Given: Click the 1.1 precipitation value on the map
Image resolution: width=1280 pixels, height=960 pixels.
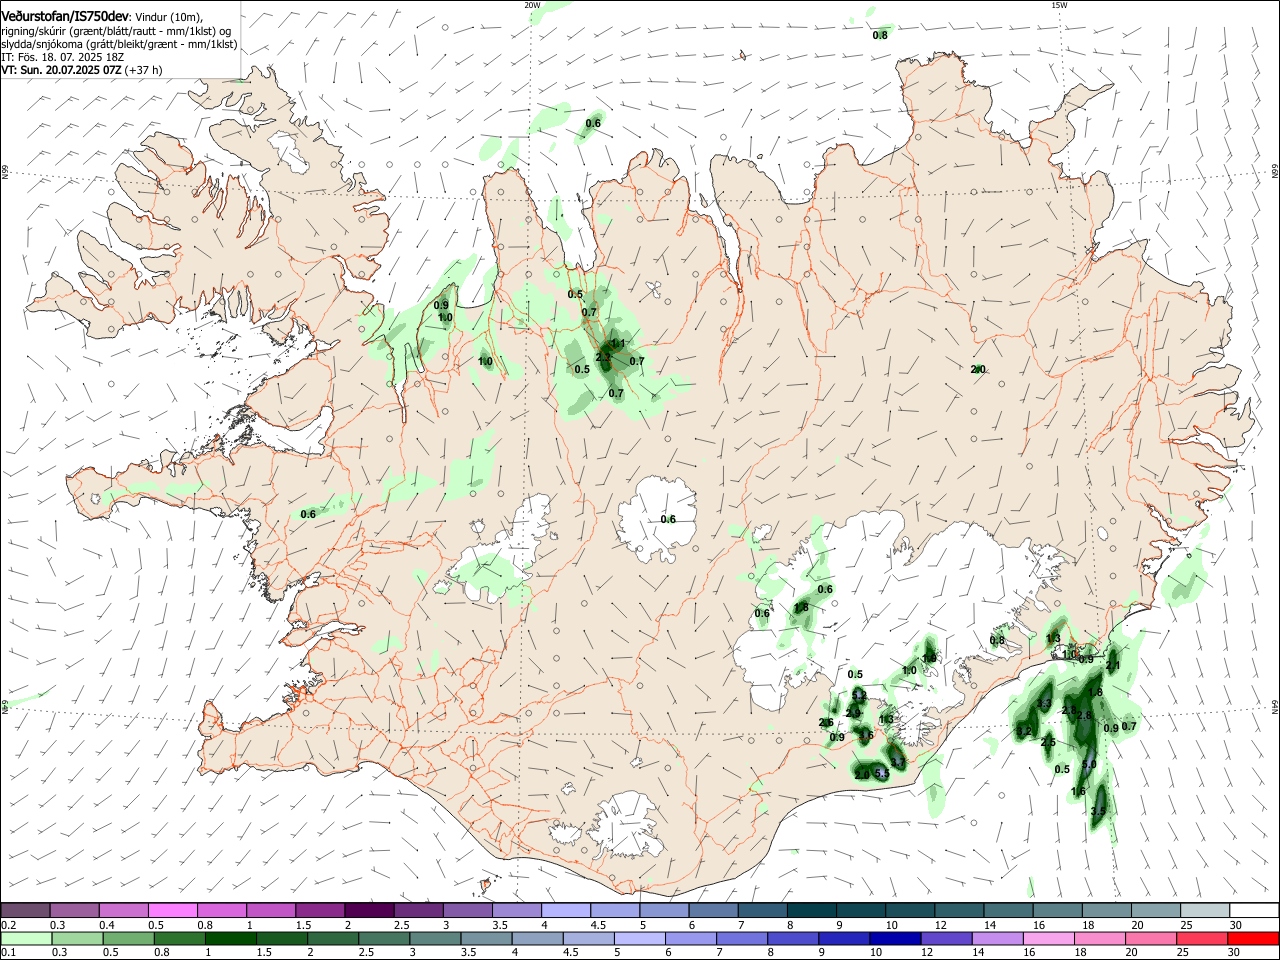Looking at the screenshot, I should [x=618, y=344].
